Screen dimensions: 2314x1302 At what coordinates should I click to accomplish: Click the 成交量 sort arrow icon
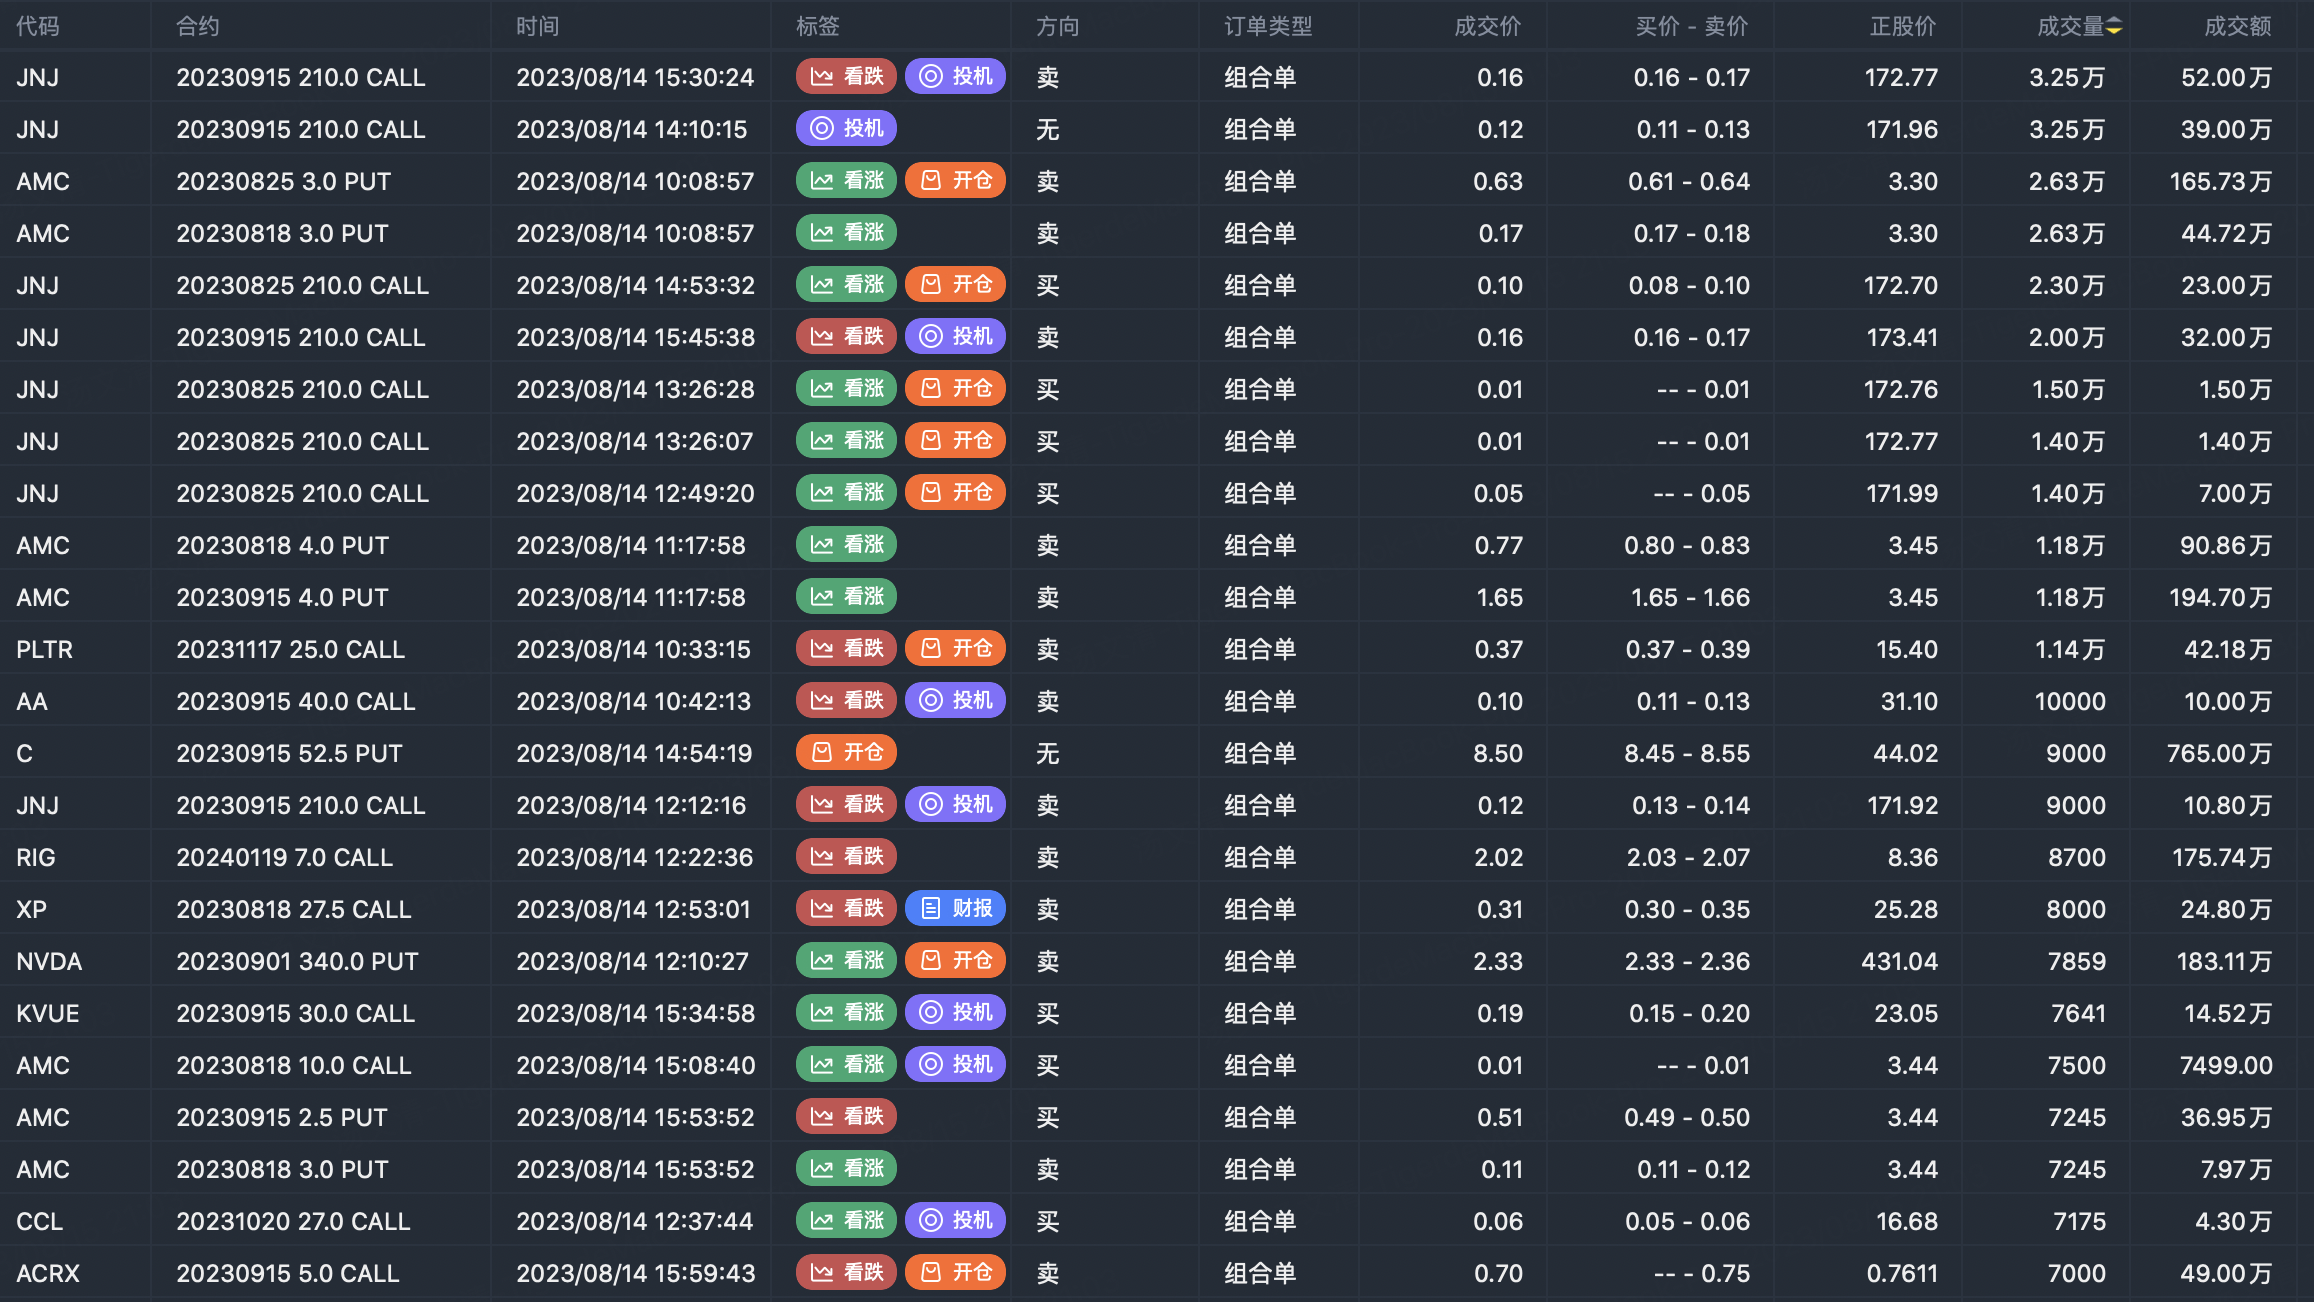(2114, 27)
